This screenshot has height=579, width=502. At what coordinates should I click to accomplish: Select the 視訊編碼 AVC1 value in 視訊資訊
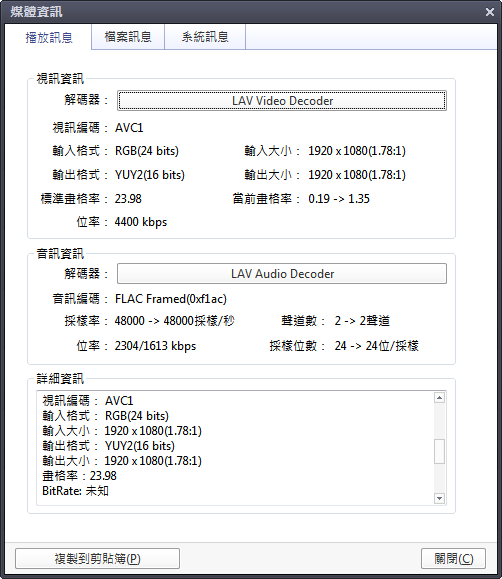coord(129,128)
